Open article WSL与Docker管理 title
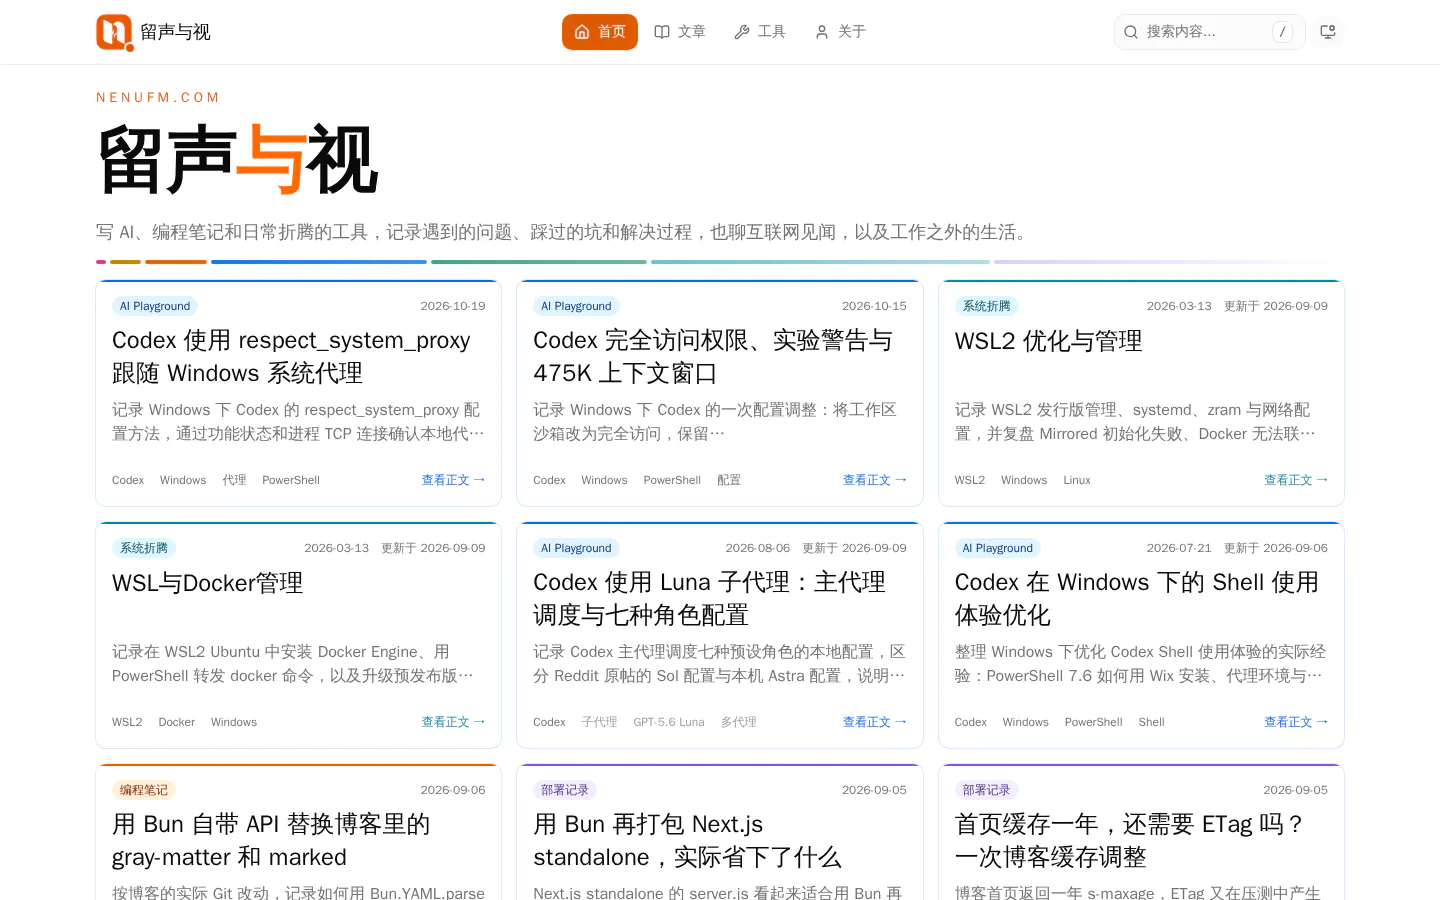Screen dimensions: 1440x900 click(x=207, y=583)
